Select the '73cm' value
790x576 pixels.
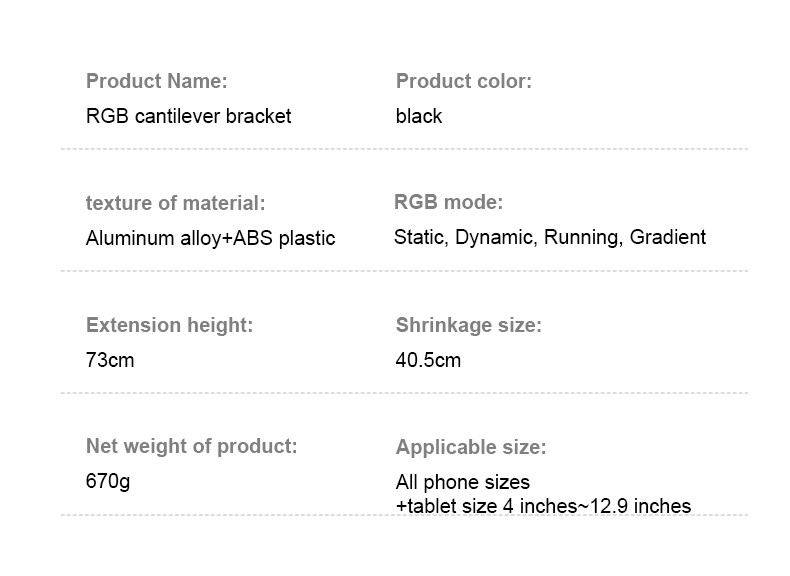coord(109,360)
